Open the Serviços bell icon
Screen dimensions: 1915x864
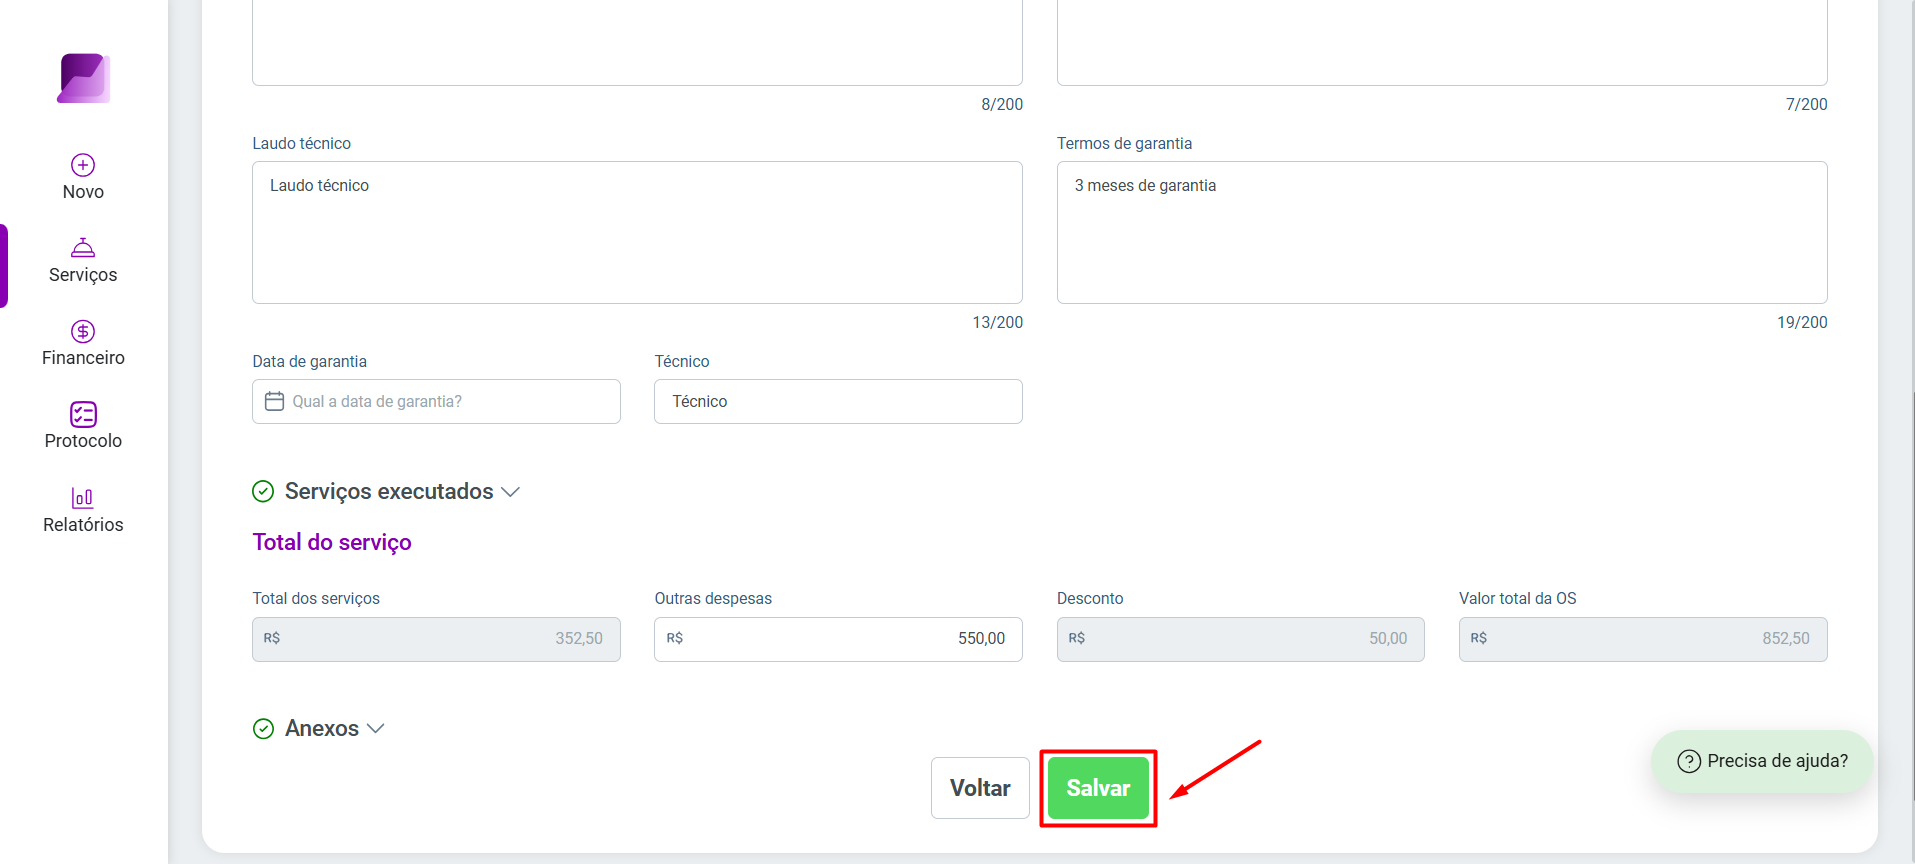pos(83,247)
